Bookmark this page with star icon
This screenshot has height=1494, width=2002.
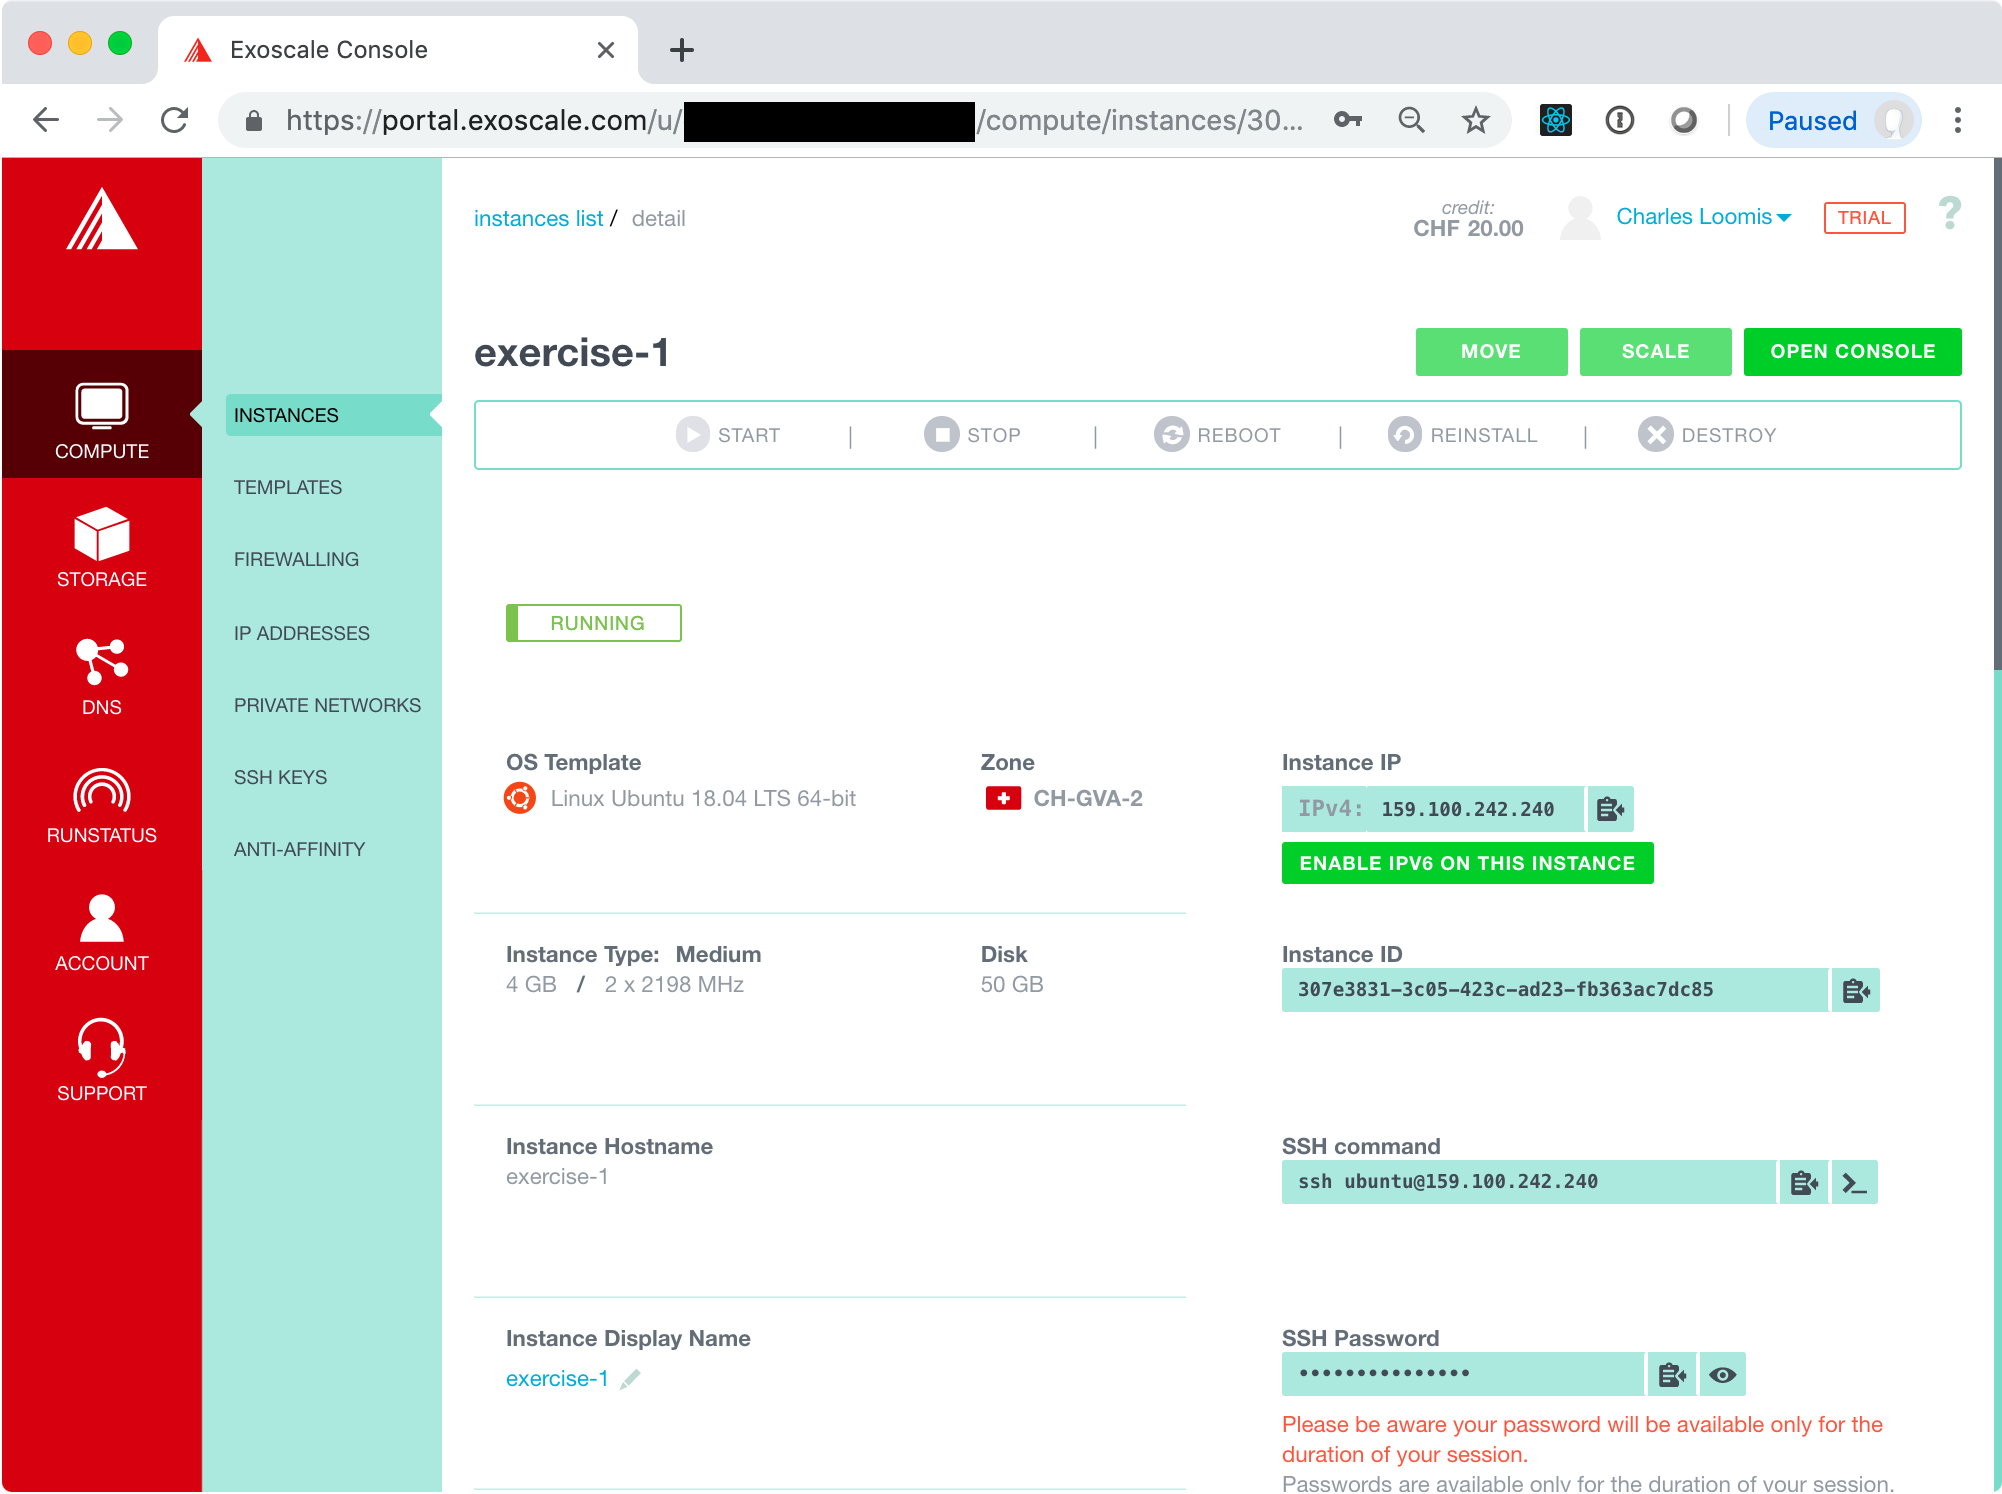1475,120
